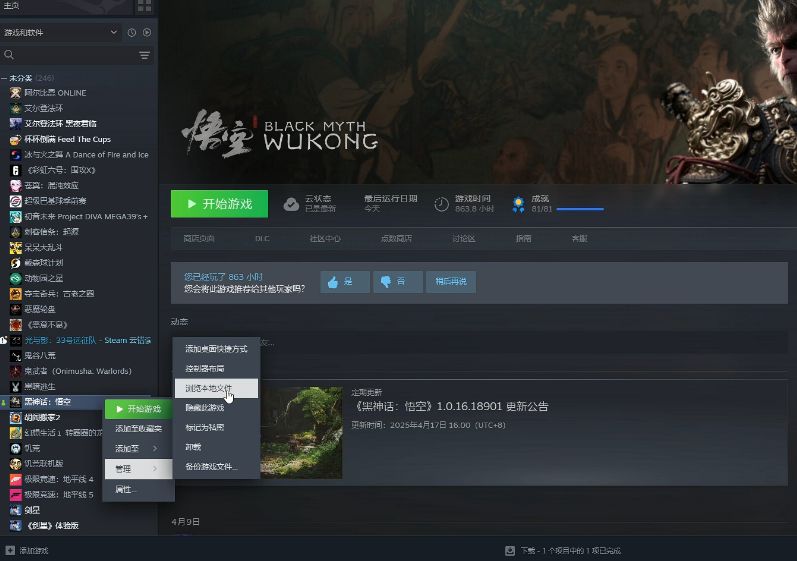Click the 呆呆大乱斗 game icon
797x561 pixels.
(16, 247)
